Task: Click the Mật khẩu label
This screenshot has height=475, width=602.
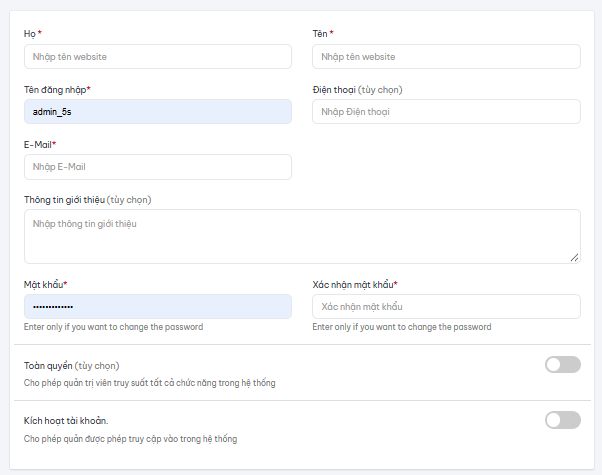Action: click(x=43, y=285)
